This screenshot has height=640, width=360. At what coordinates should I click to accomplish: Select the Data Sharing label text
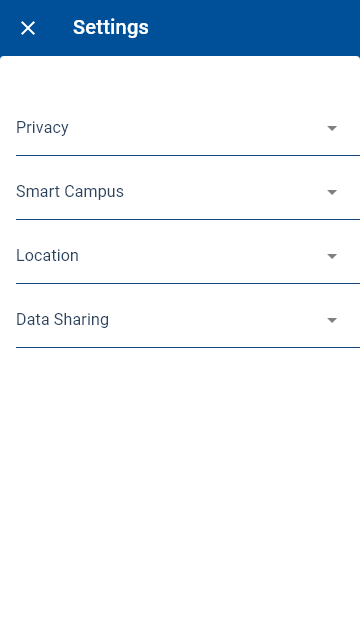pyautogui.click(x=62, y=320)
